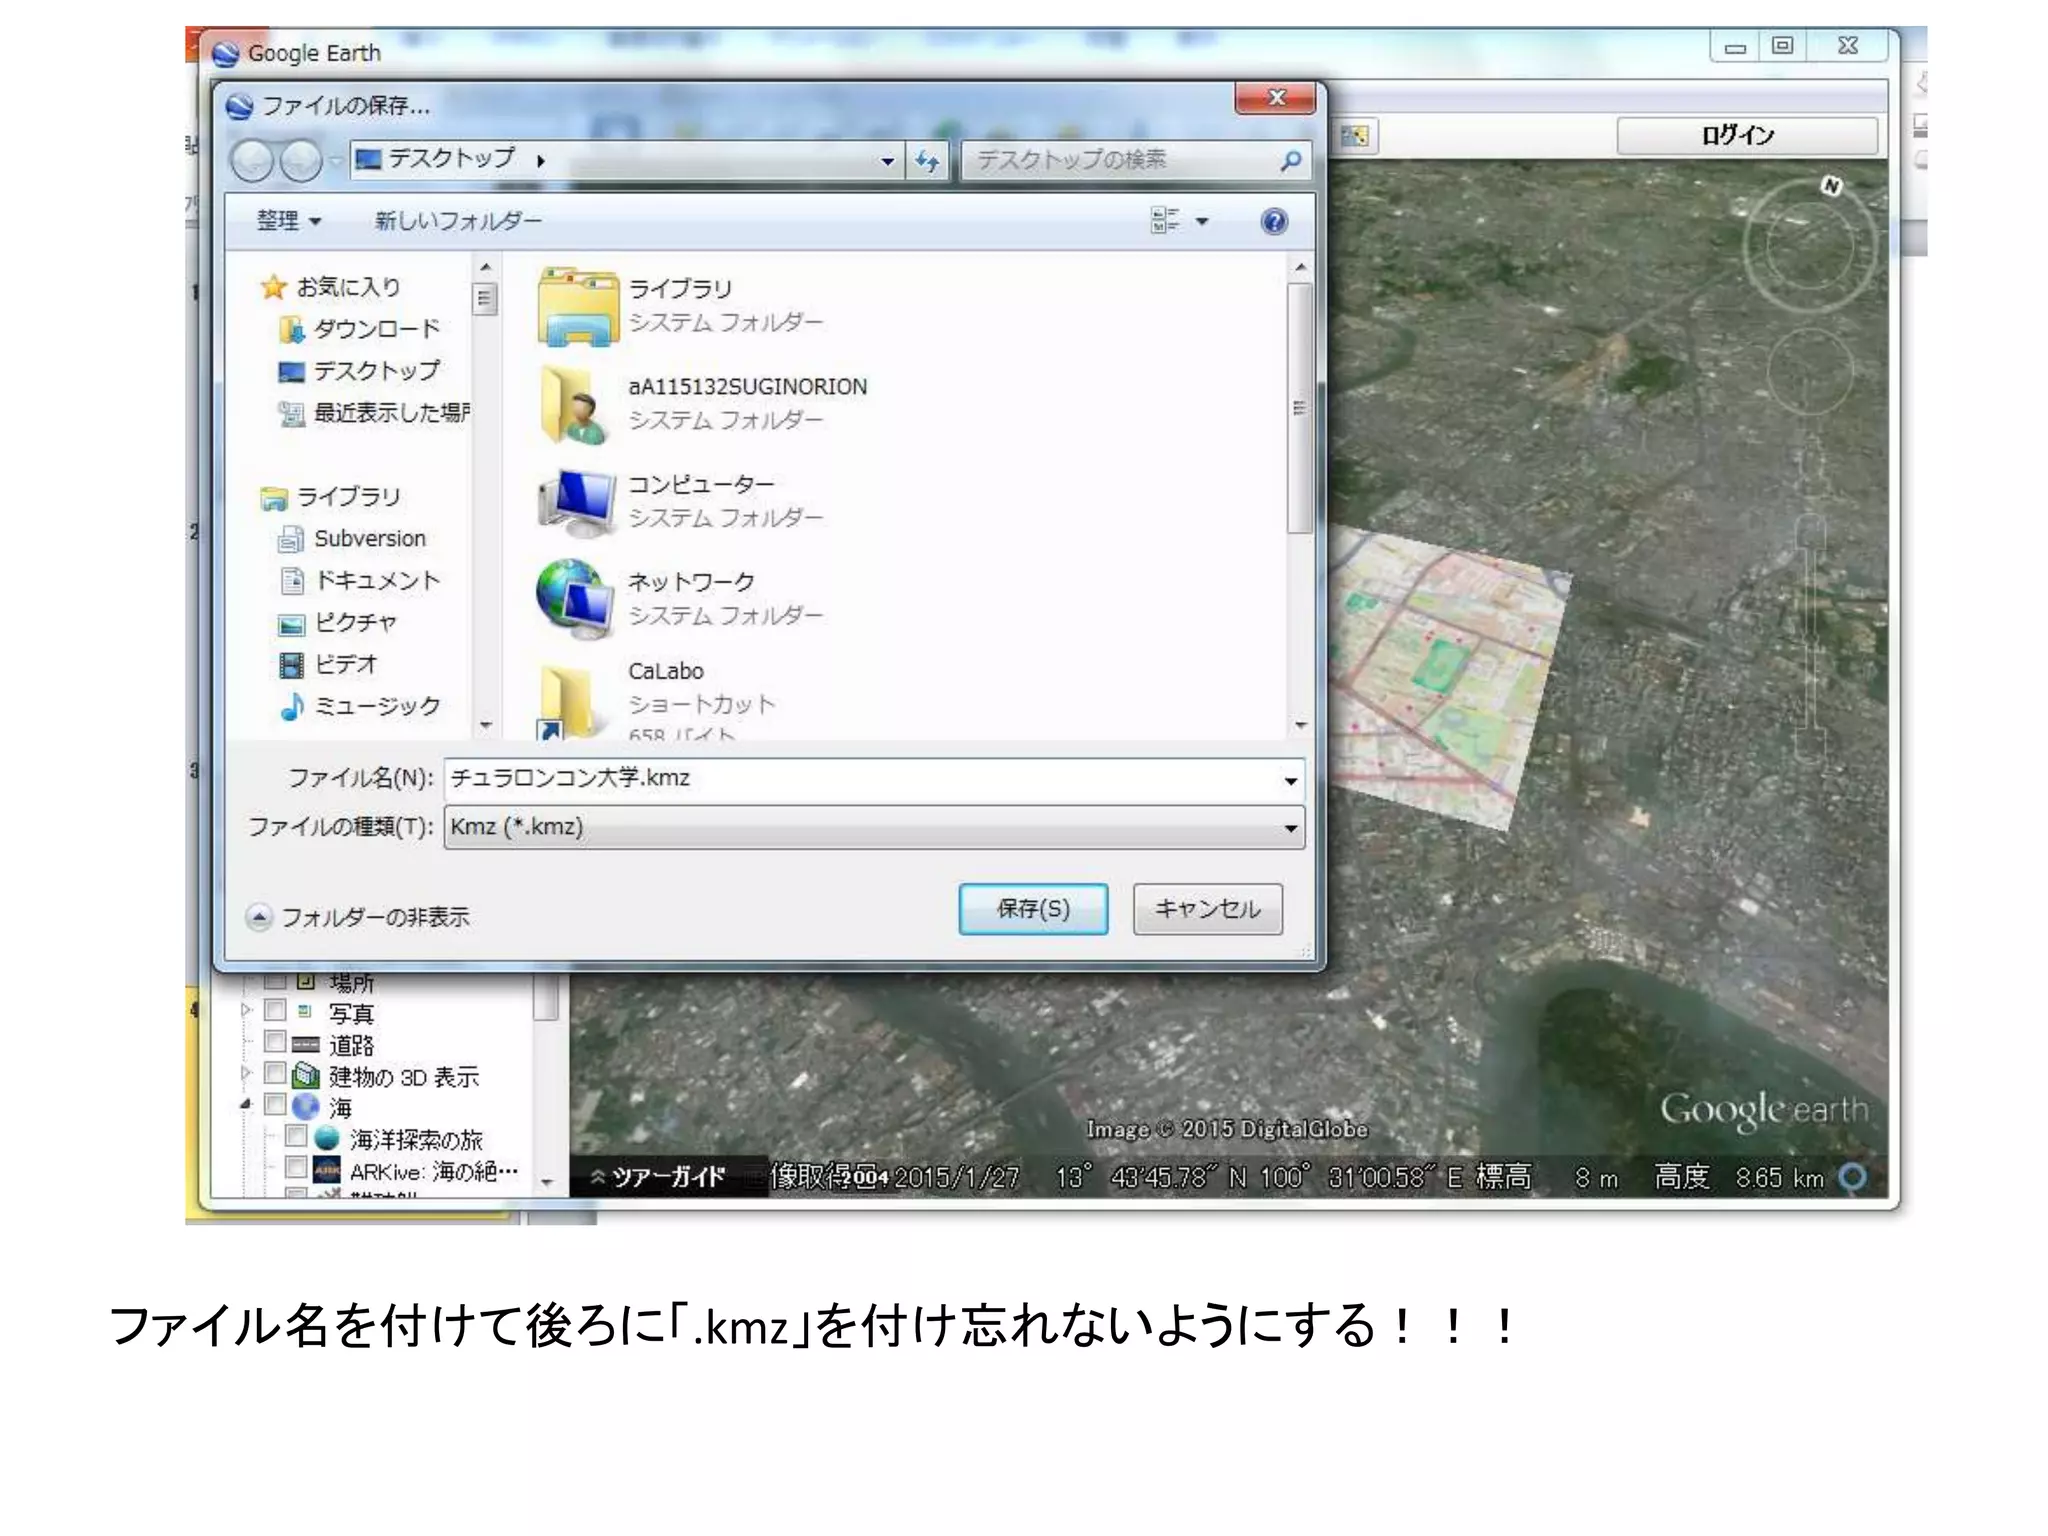Toggle the 建物の 3D 表示 checkbox
This screenshot has width=2048, height=1536.
[275, 1073]
